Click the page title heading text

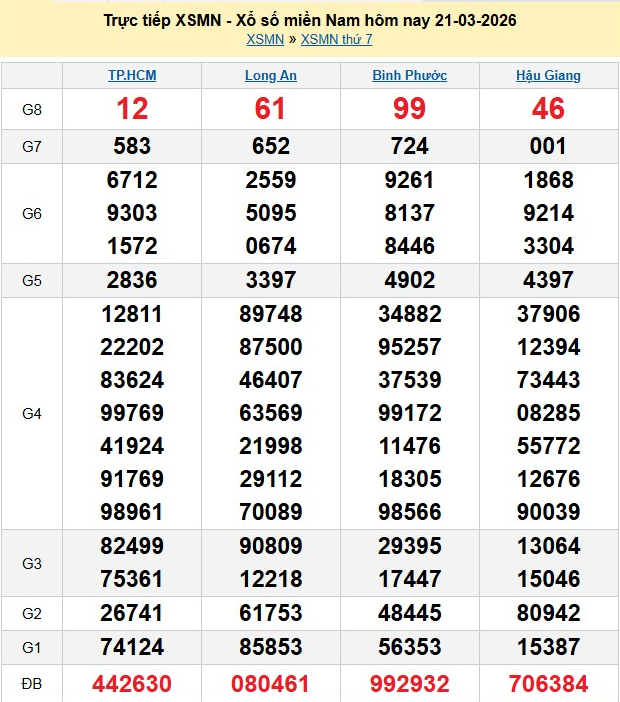pyautogui.click(x=310, y=20)
